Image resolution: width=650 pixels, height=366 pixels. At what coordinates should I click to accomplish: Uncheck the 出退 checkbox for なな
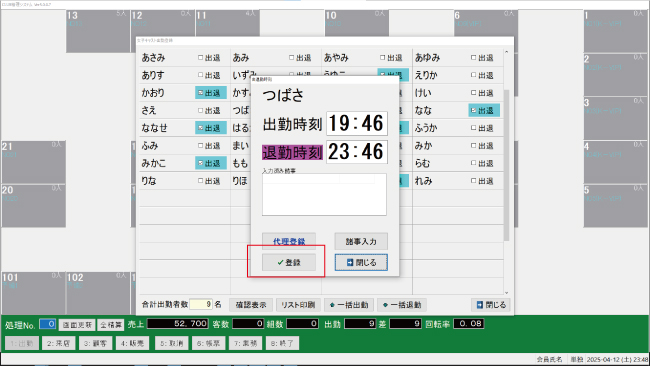[473, 110]
